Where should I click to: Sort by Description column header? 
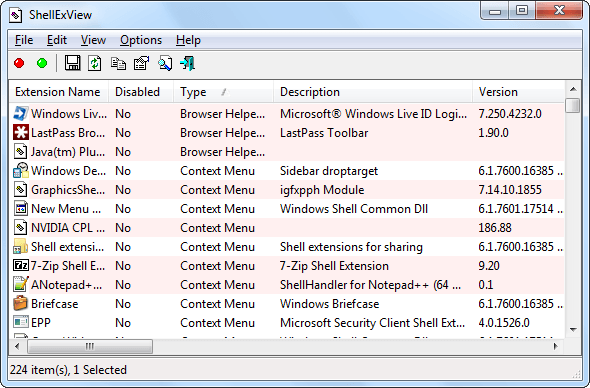[x=373, y=92]
